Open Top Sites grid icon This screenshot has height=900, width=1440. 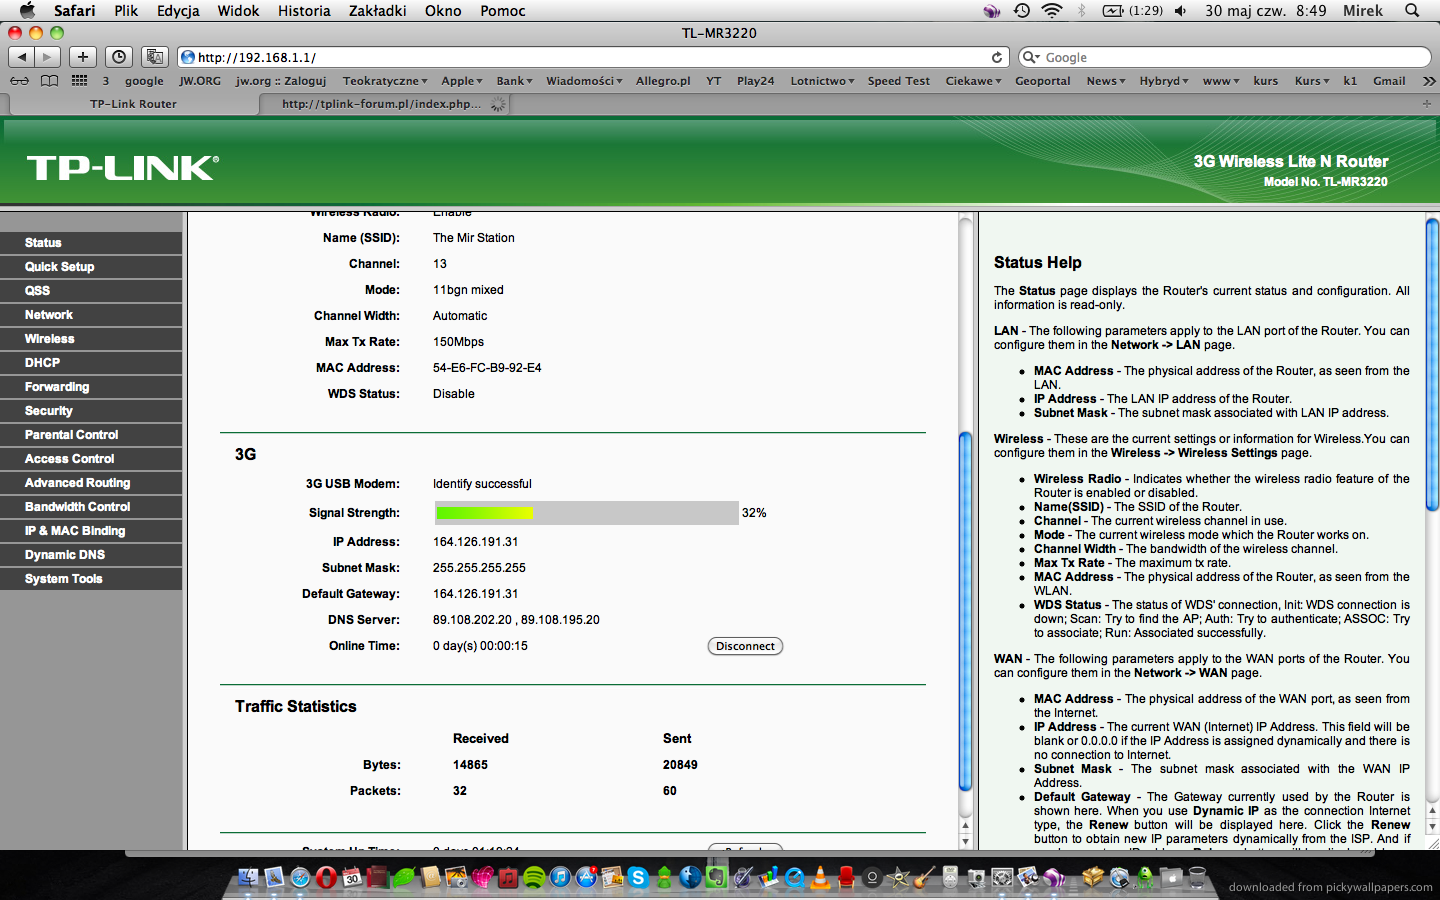[79, 81]
